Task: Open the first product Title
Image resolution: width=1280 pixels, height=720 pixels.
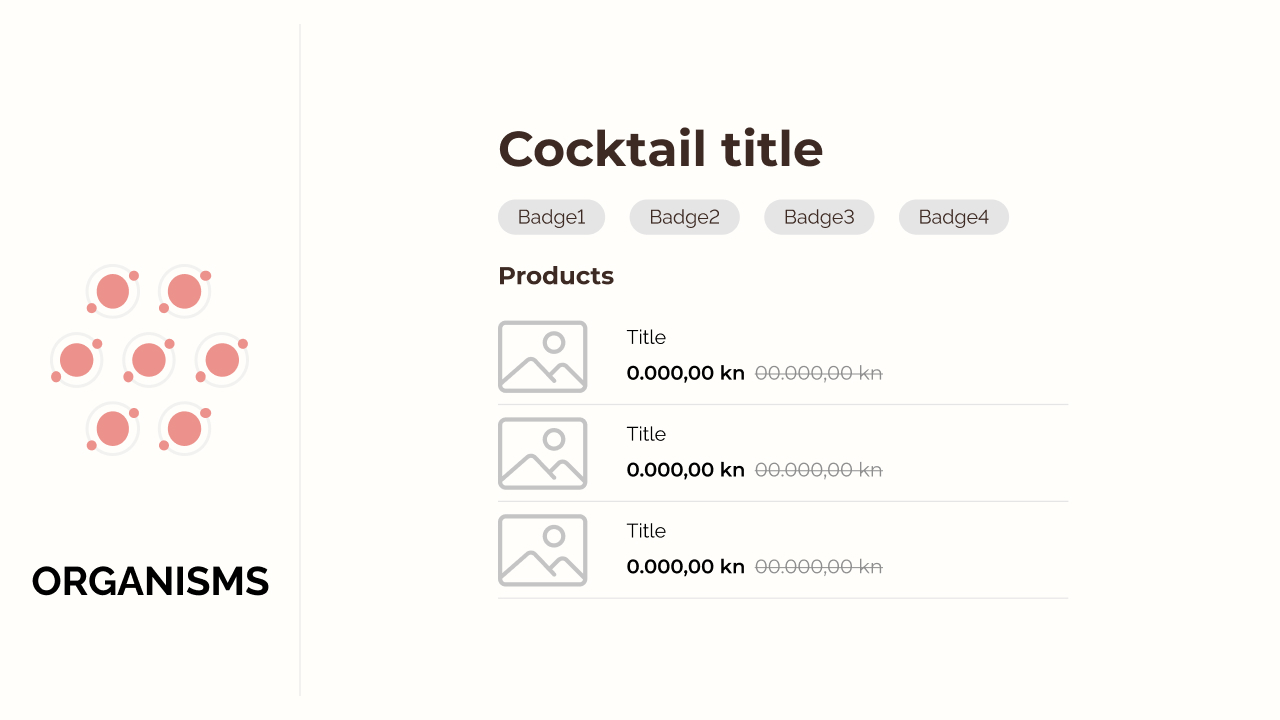Action: click(x=646, y=337)
